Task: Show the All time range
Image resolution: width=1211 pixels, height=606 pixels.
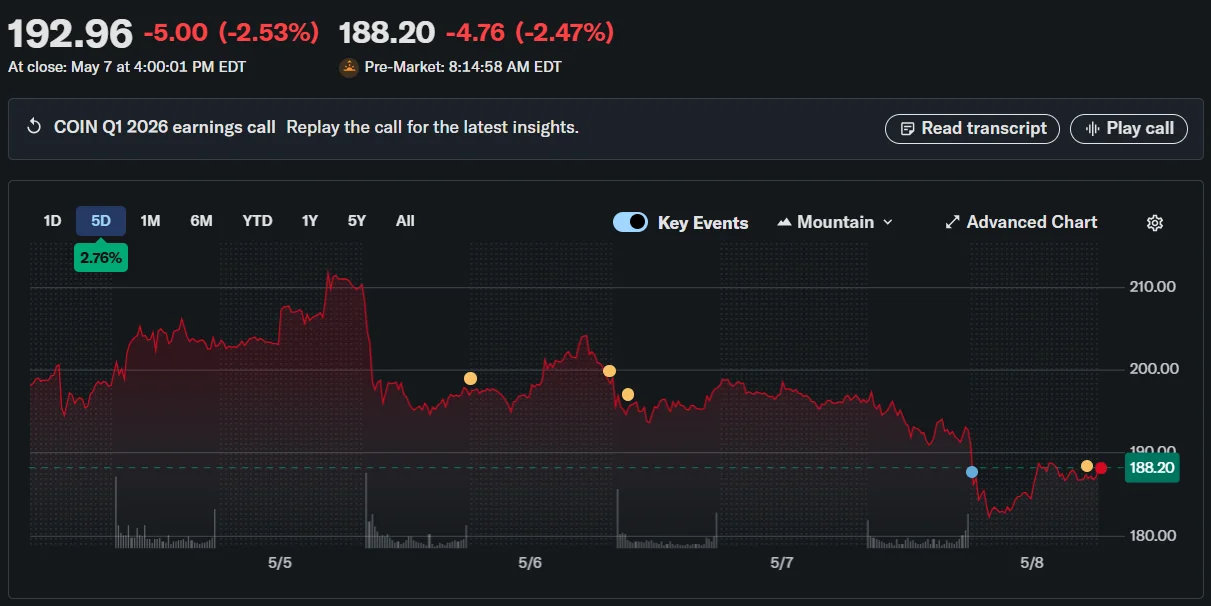Action: click(405, 221)
